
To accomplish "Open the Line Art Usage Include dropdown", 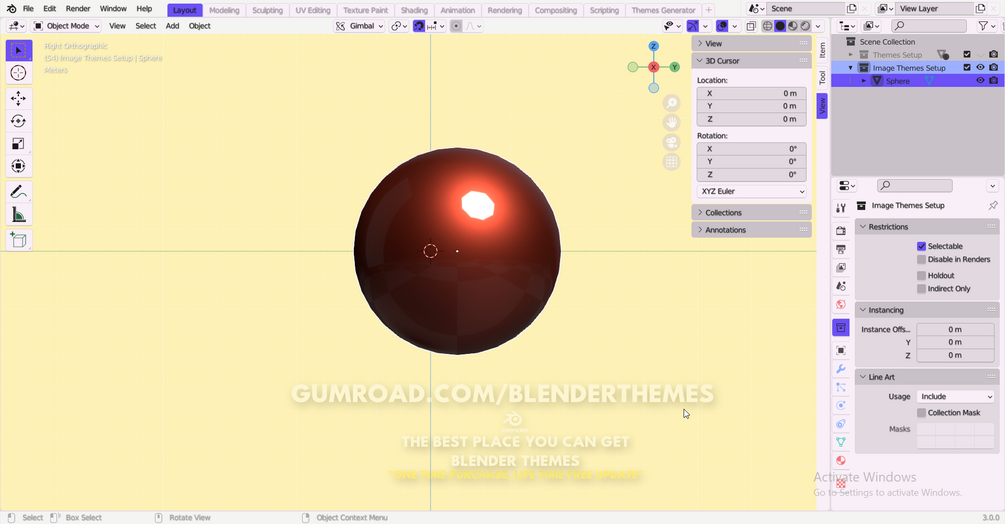I will pos(955,397).
